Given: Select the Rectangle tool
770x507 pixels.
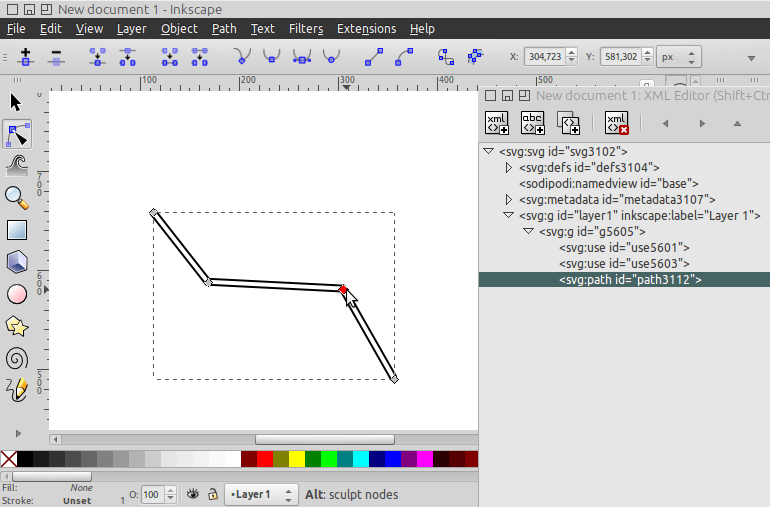Looking at the screenshot, I should click(x=17, y=230).
